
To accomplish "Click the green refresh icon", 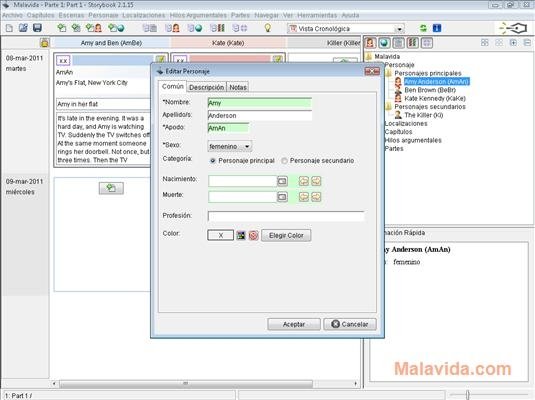I will pyautogui.click(x=423, y=28).
